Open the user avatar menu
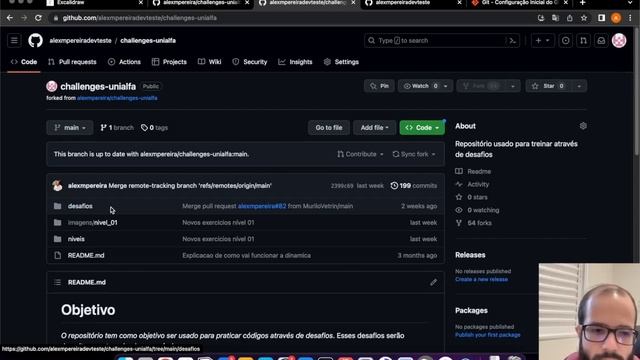Viewport: 640px width, 360px height. (x=619, y=40)
